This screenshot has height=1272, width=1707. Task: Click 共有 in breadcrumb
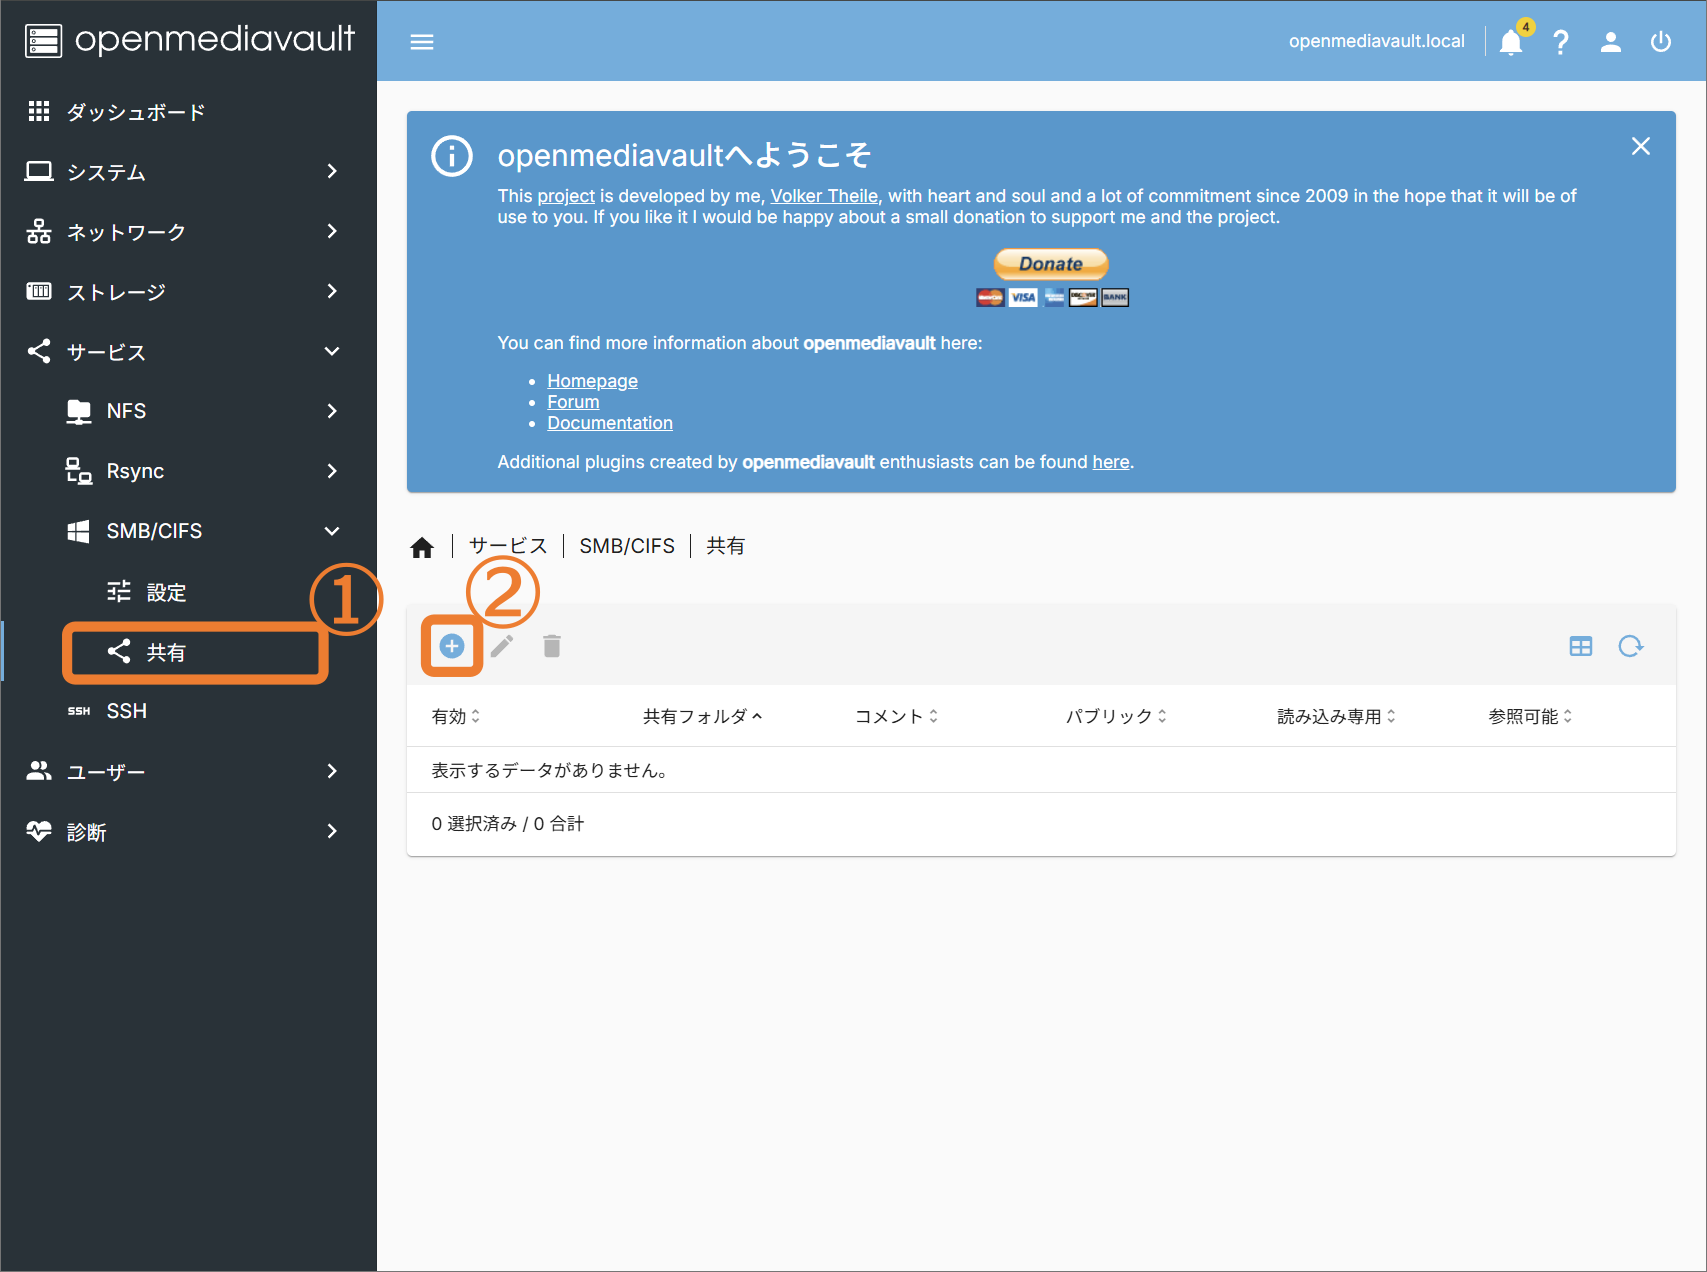point(725,546)
